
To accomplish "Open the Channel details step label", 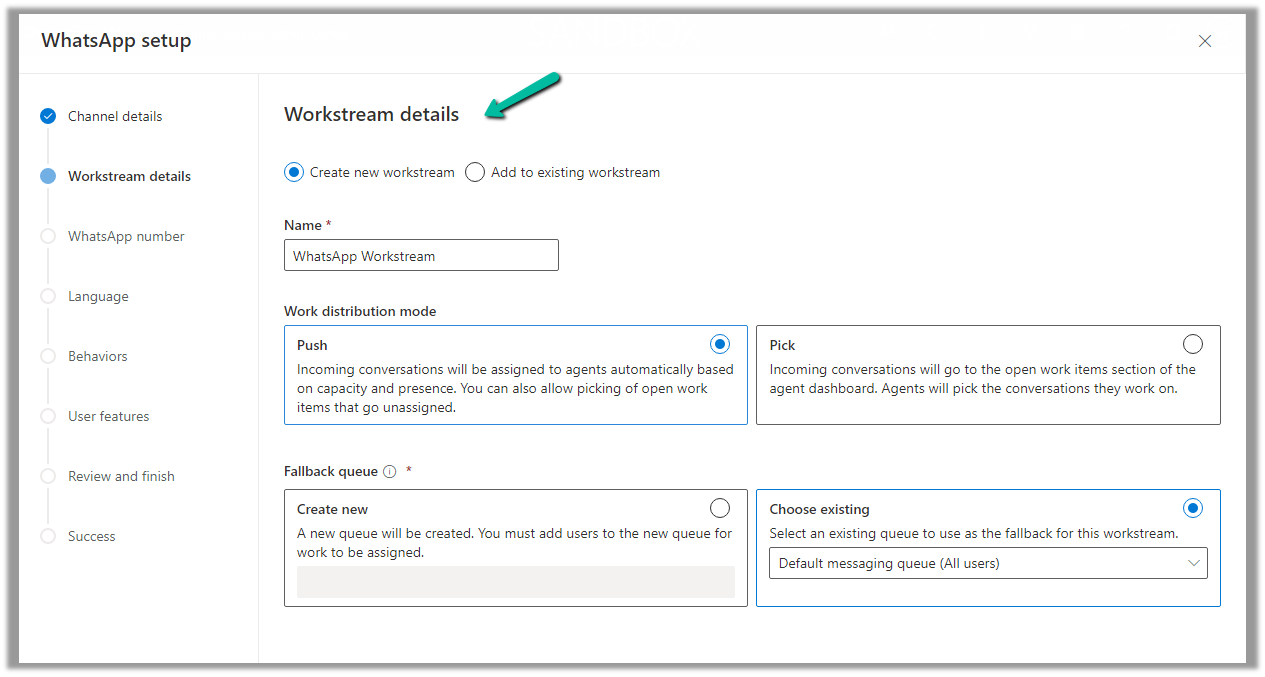I will [x=114, y=116].
